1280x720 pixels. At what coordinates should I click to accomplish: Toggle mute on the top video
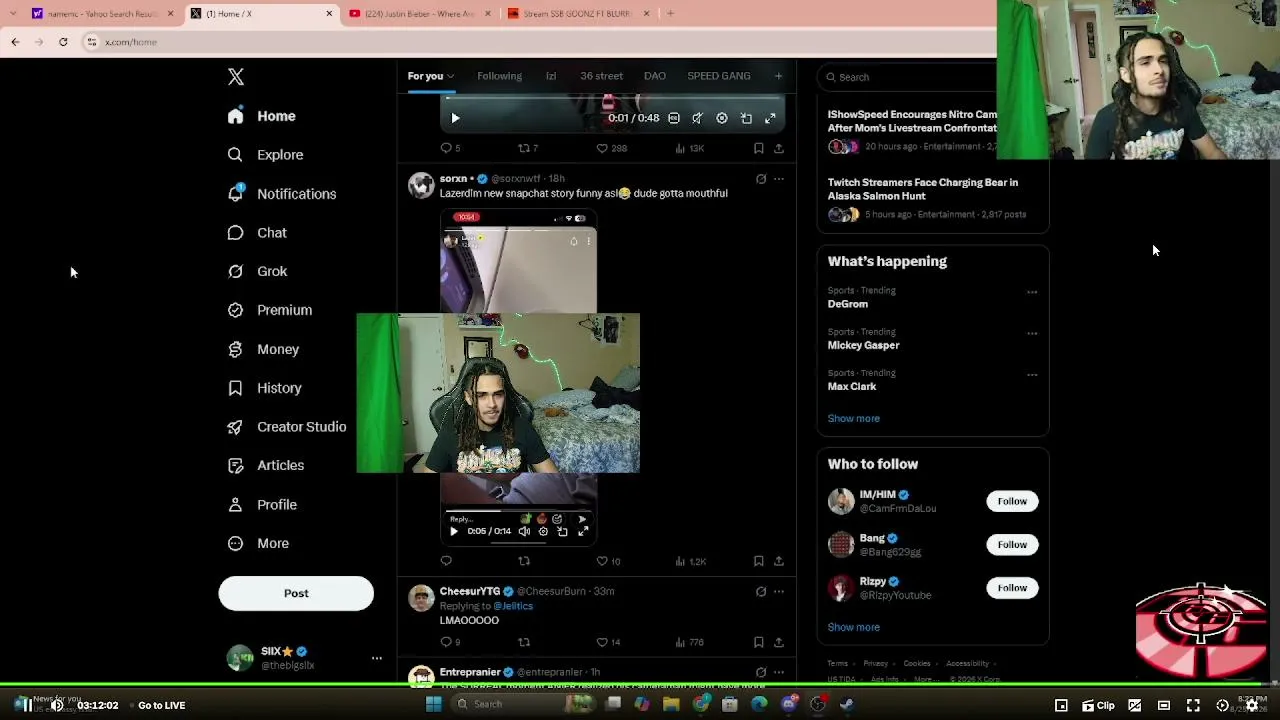(x=697, y=118)
